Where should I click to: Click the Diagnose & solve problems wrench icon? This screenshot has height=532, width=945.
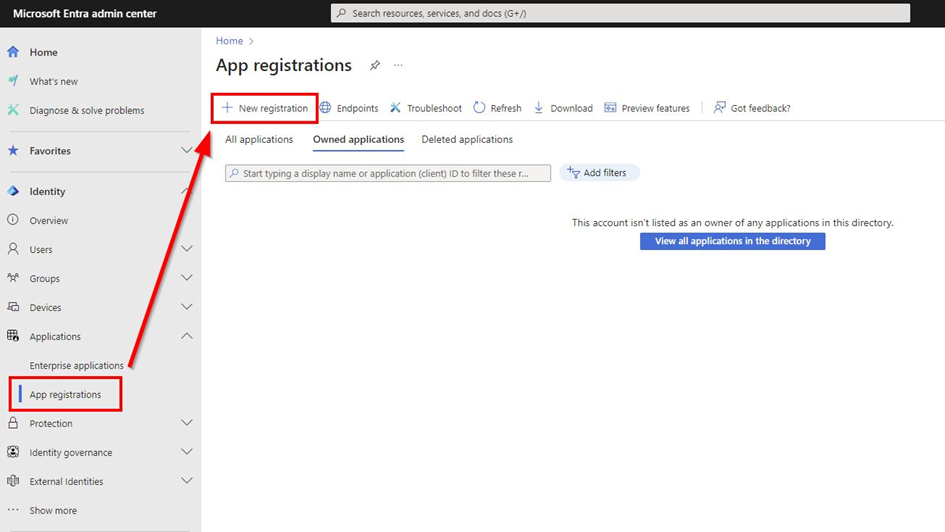(x=13, y=110)
